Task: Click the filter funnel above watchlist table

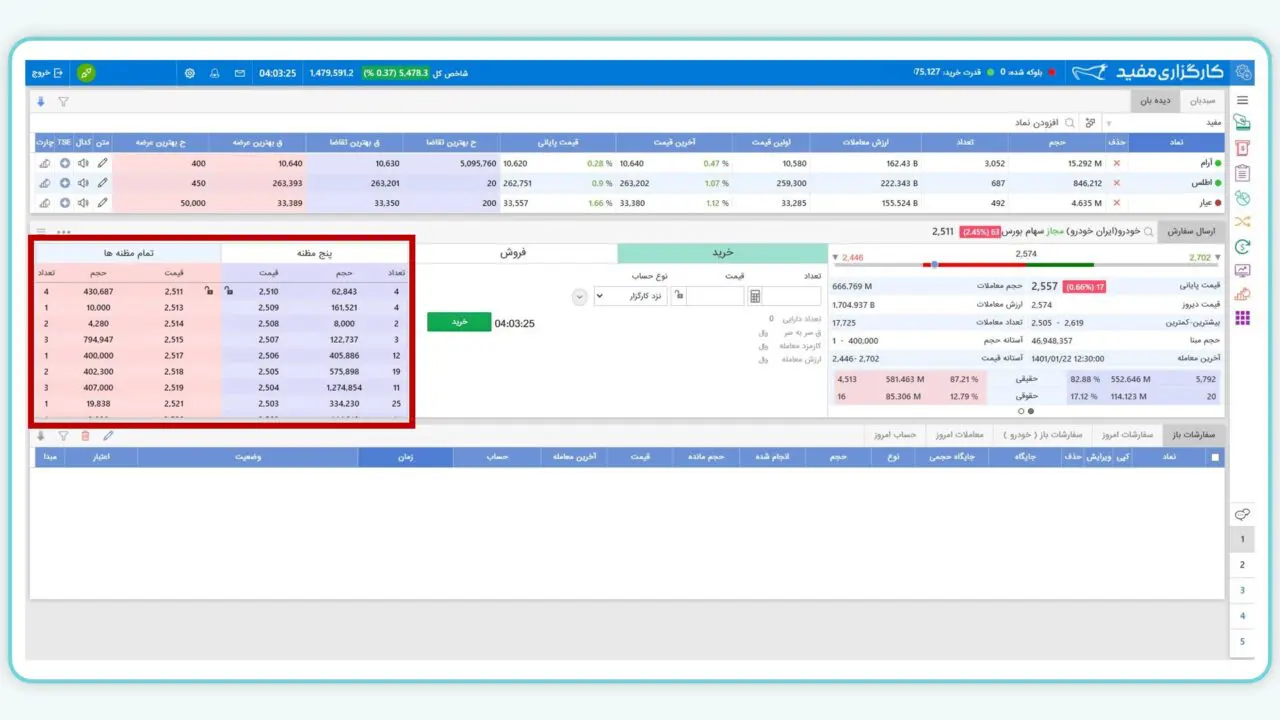Action: tap(63, 101)
